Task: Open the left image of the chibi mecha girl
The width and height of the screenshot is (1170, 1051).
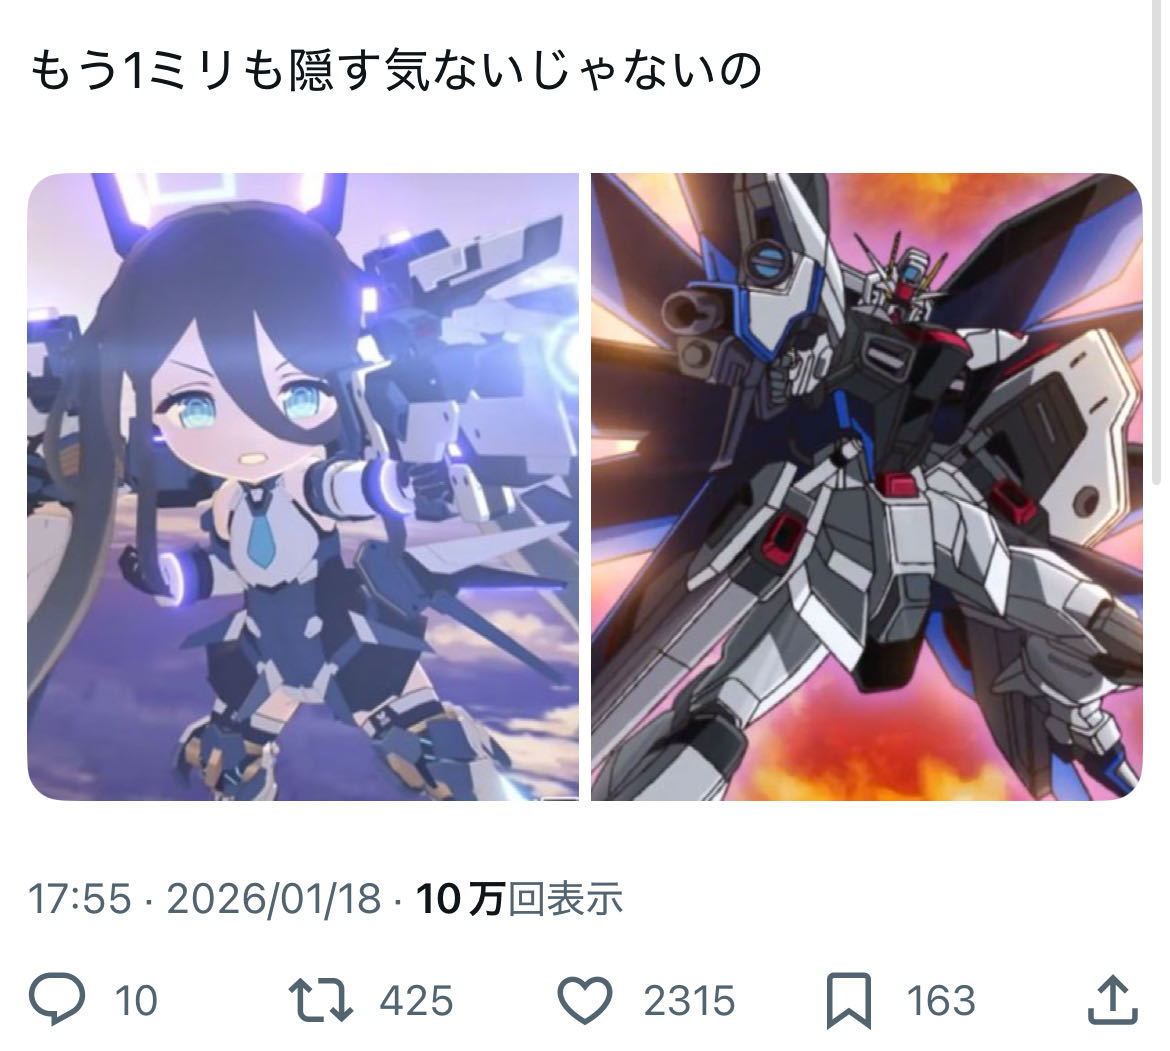Action: [x=303, y=486]
